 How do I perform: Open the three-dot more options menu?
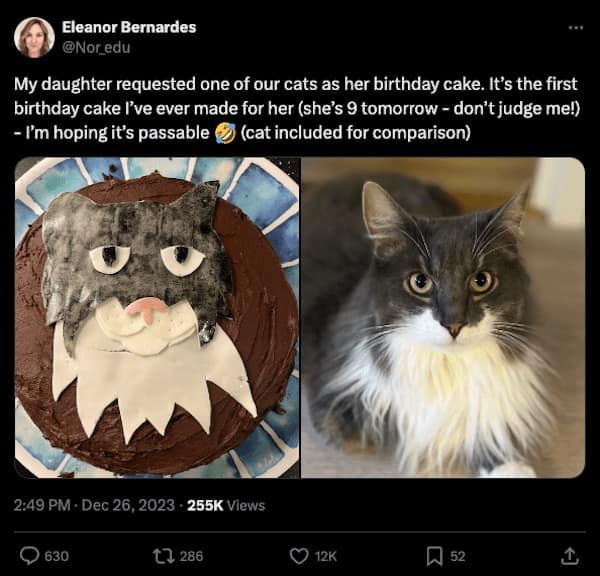pyautogui.click(x=575, y=27)
